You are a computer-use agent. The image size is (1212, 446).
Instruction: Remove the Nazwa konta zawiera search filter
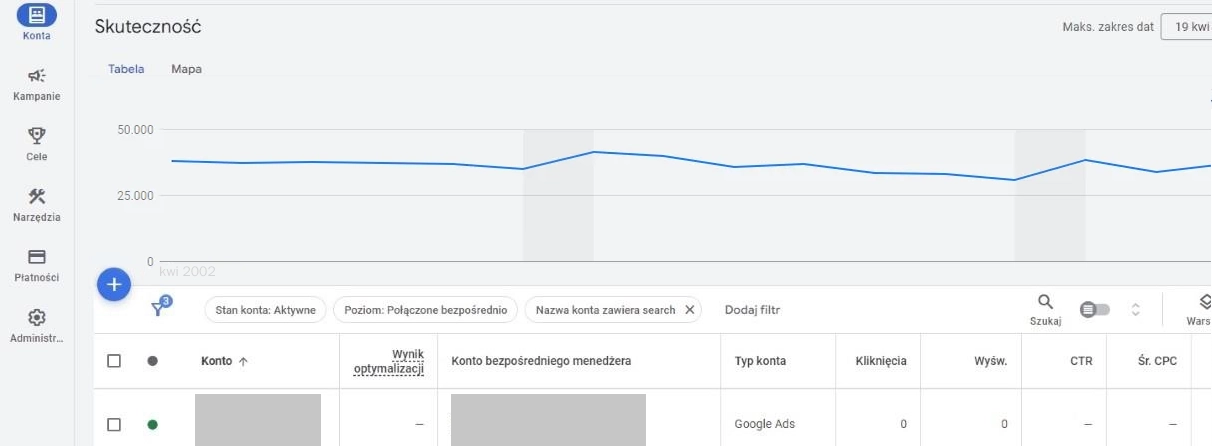point(689,310)
